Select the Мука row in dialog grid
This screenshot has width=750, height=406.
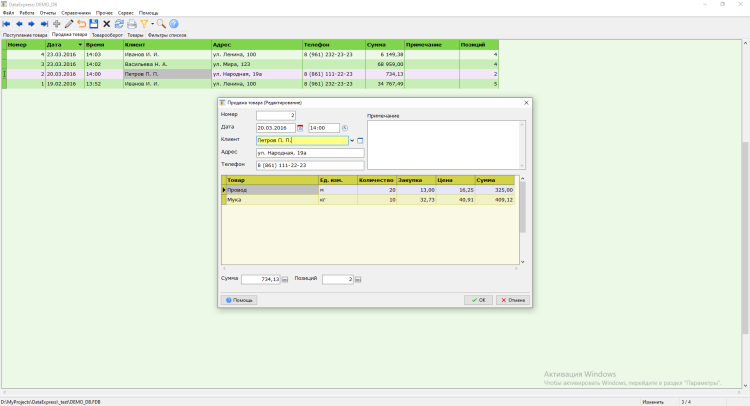pyautogui.click(x=368, y=200)
